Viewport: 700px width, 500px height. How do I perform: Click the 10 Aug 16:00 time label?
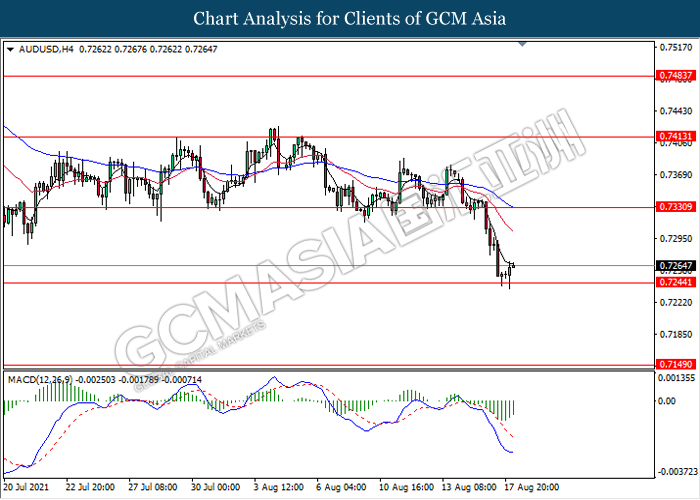coord(406,487)
